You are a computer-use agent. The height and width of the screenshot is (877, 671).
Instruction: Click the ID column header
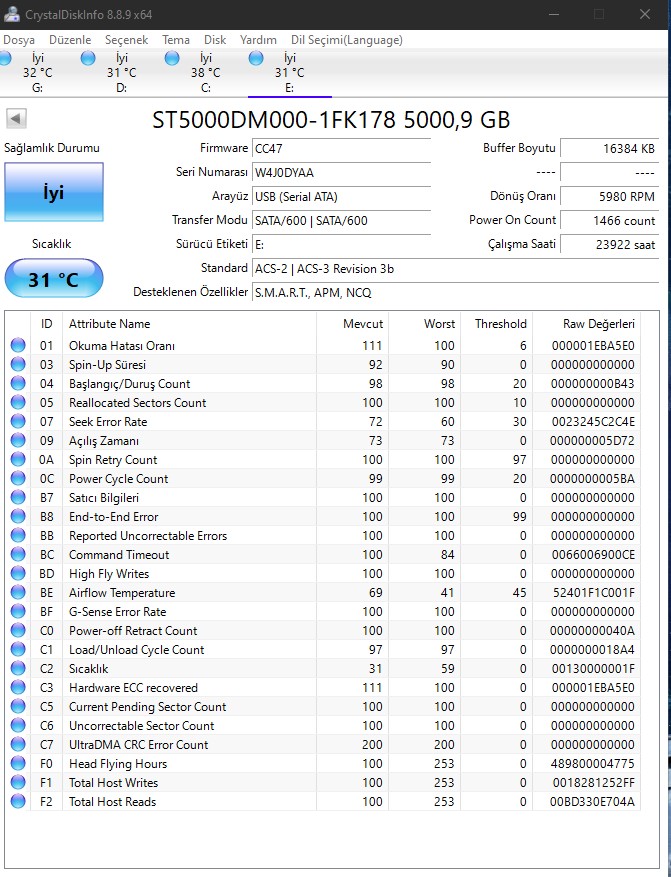coord(46,324)
